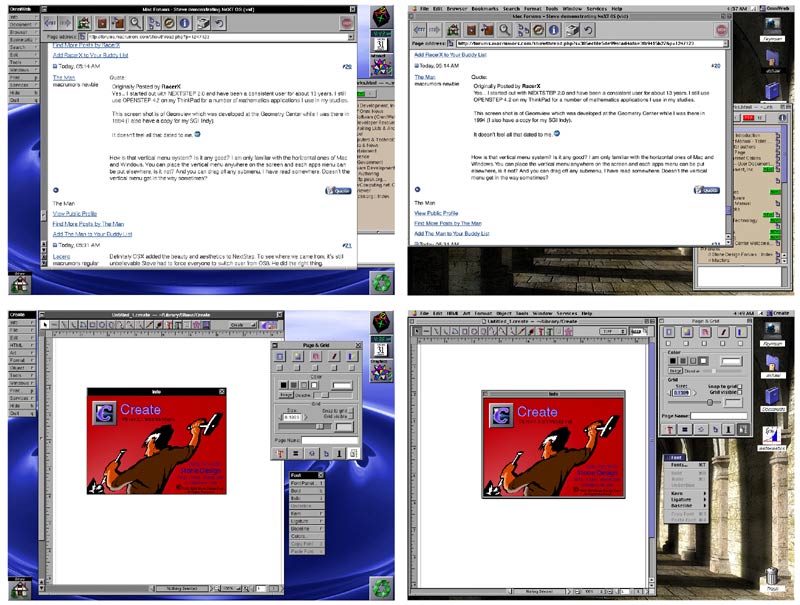Tick checkbox under first icon in bottom-right Page & Grid
The image size is (800, 605).
pos(669,343)
